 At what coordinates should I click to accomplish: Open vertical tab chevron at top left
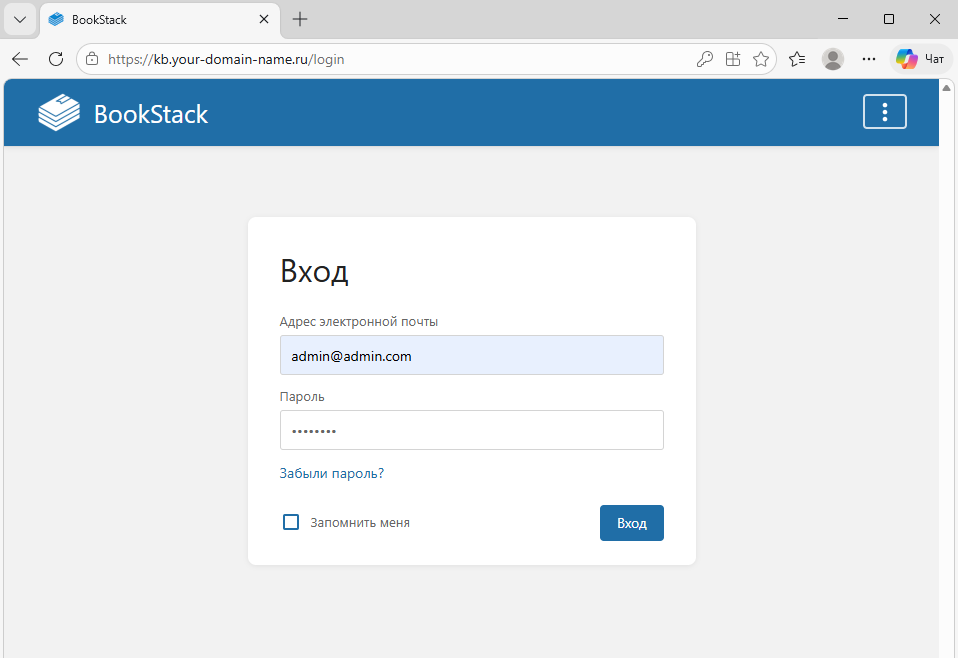pyautogui.click(x=19, y=18)
